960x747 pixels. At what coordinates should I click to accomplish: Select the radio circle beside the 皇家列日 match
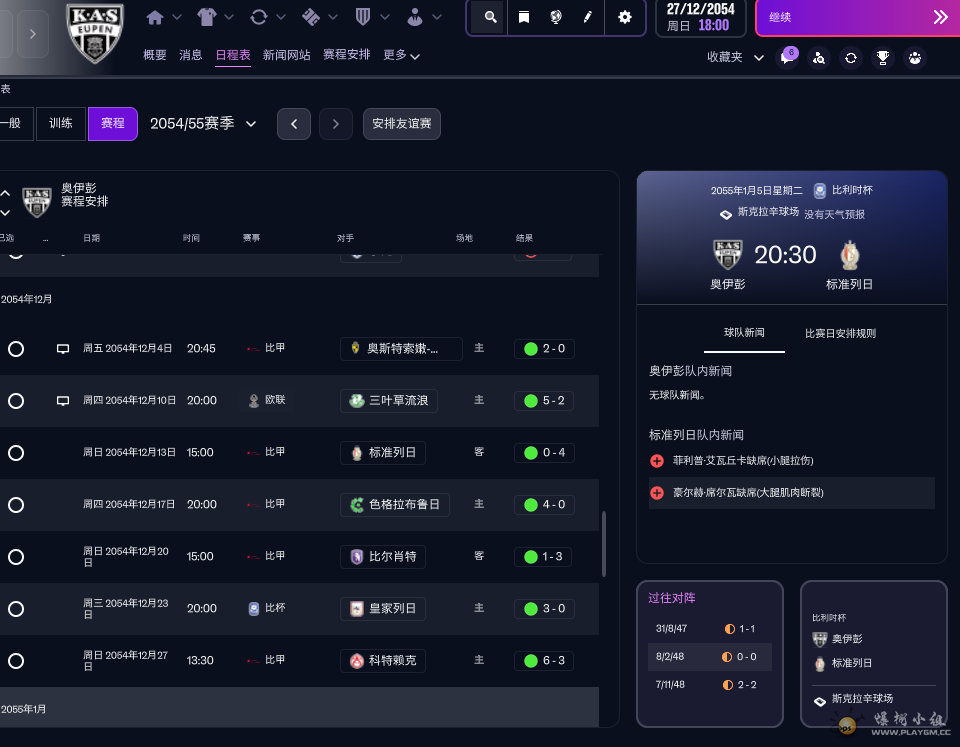coord(15,609)
